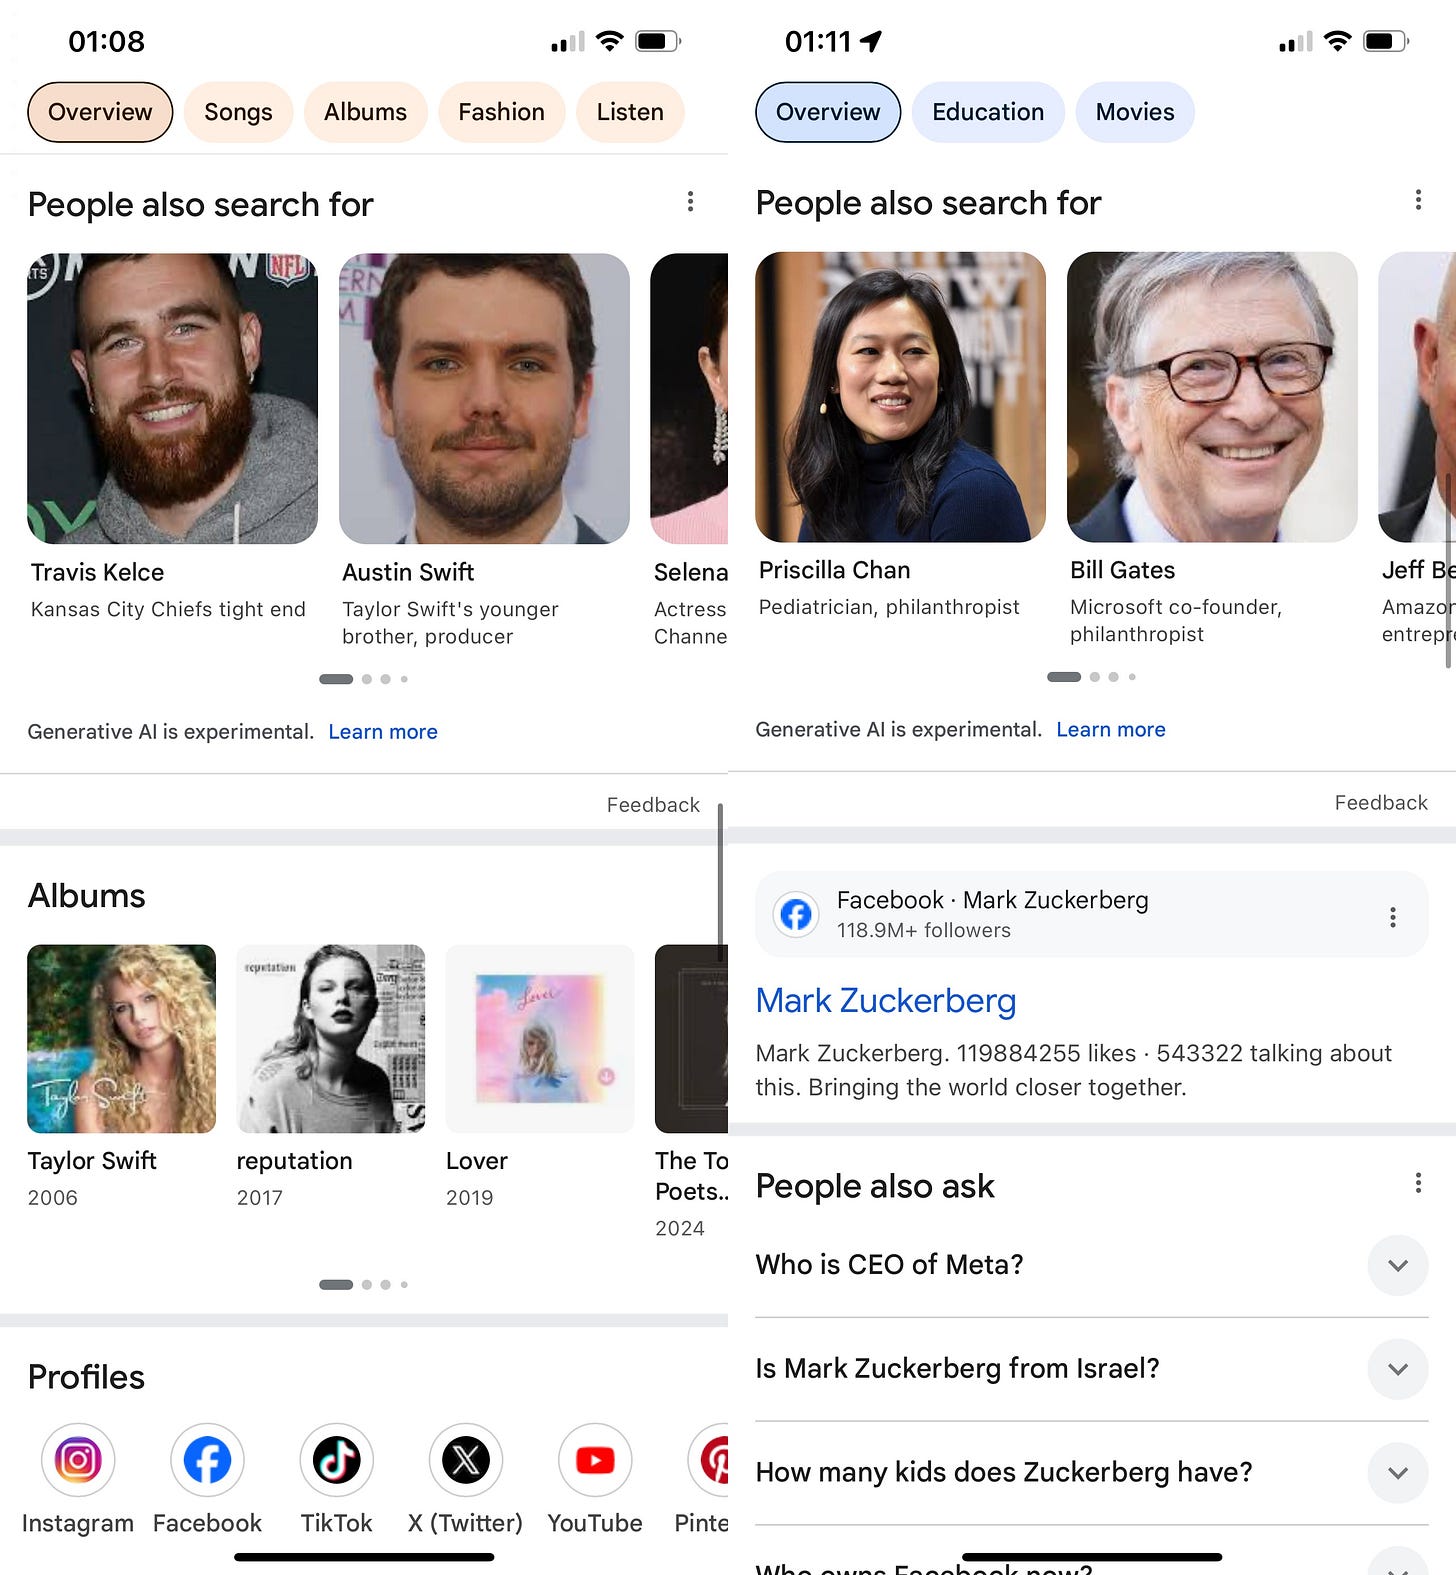Tap the battery icon on right screen
The width and height of the screenshot is (1456, 1575).
[x=1386, y=41]
